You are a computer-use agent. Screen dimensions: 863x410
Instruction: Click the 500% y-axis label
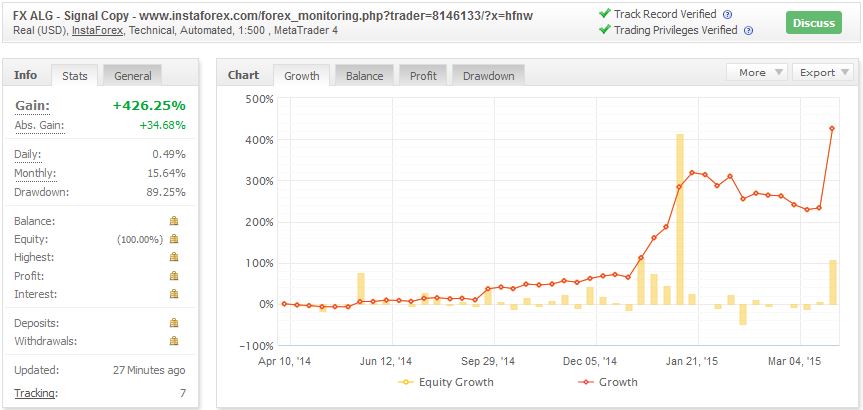pos(259,99)
